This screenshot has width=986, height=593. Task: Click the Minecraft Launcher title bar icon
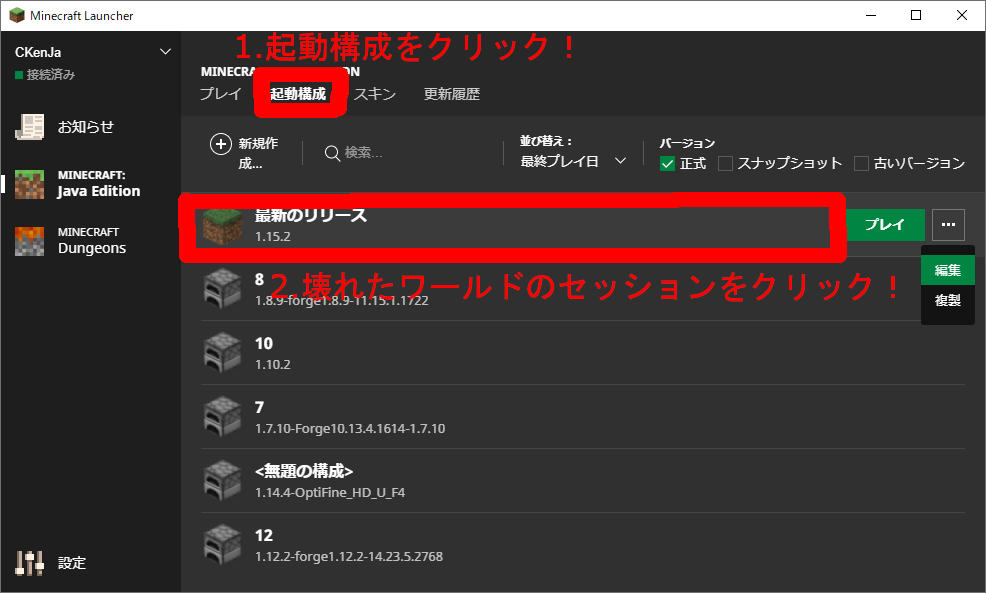(x=17, y=15)
